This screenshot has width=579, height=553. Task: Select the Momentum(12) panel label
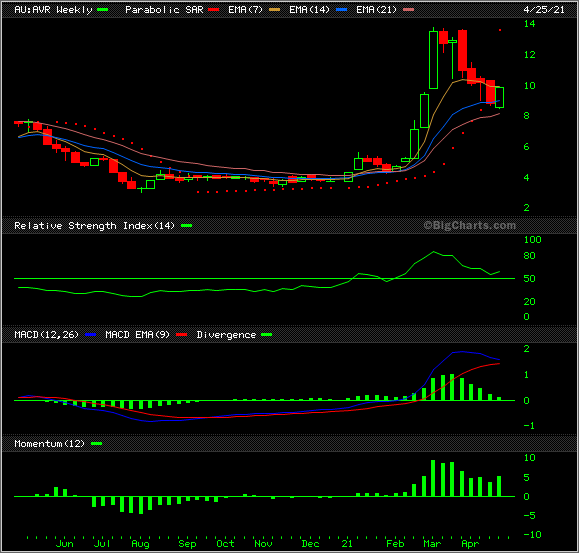pos(49,443)
